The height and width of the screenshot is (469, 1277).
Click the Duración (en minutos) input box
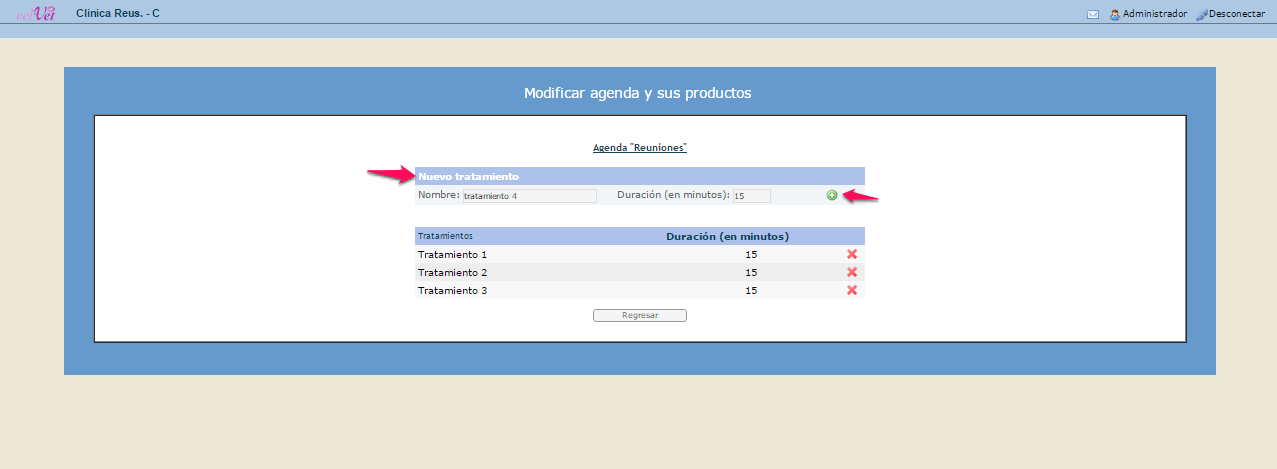click(x=751, y=196)
